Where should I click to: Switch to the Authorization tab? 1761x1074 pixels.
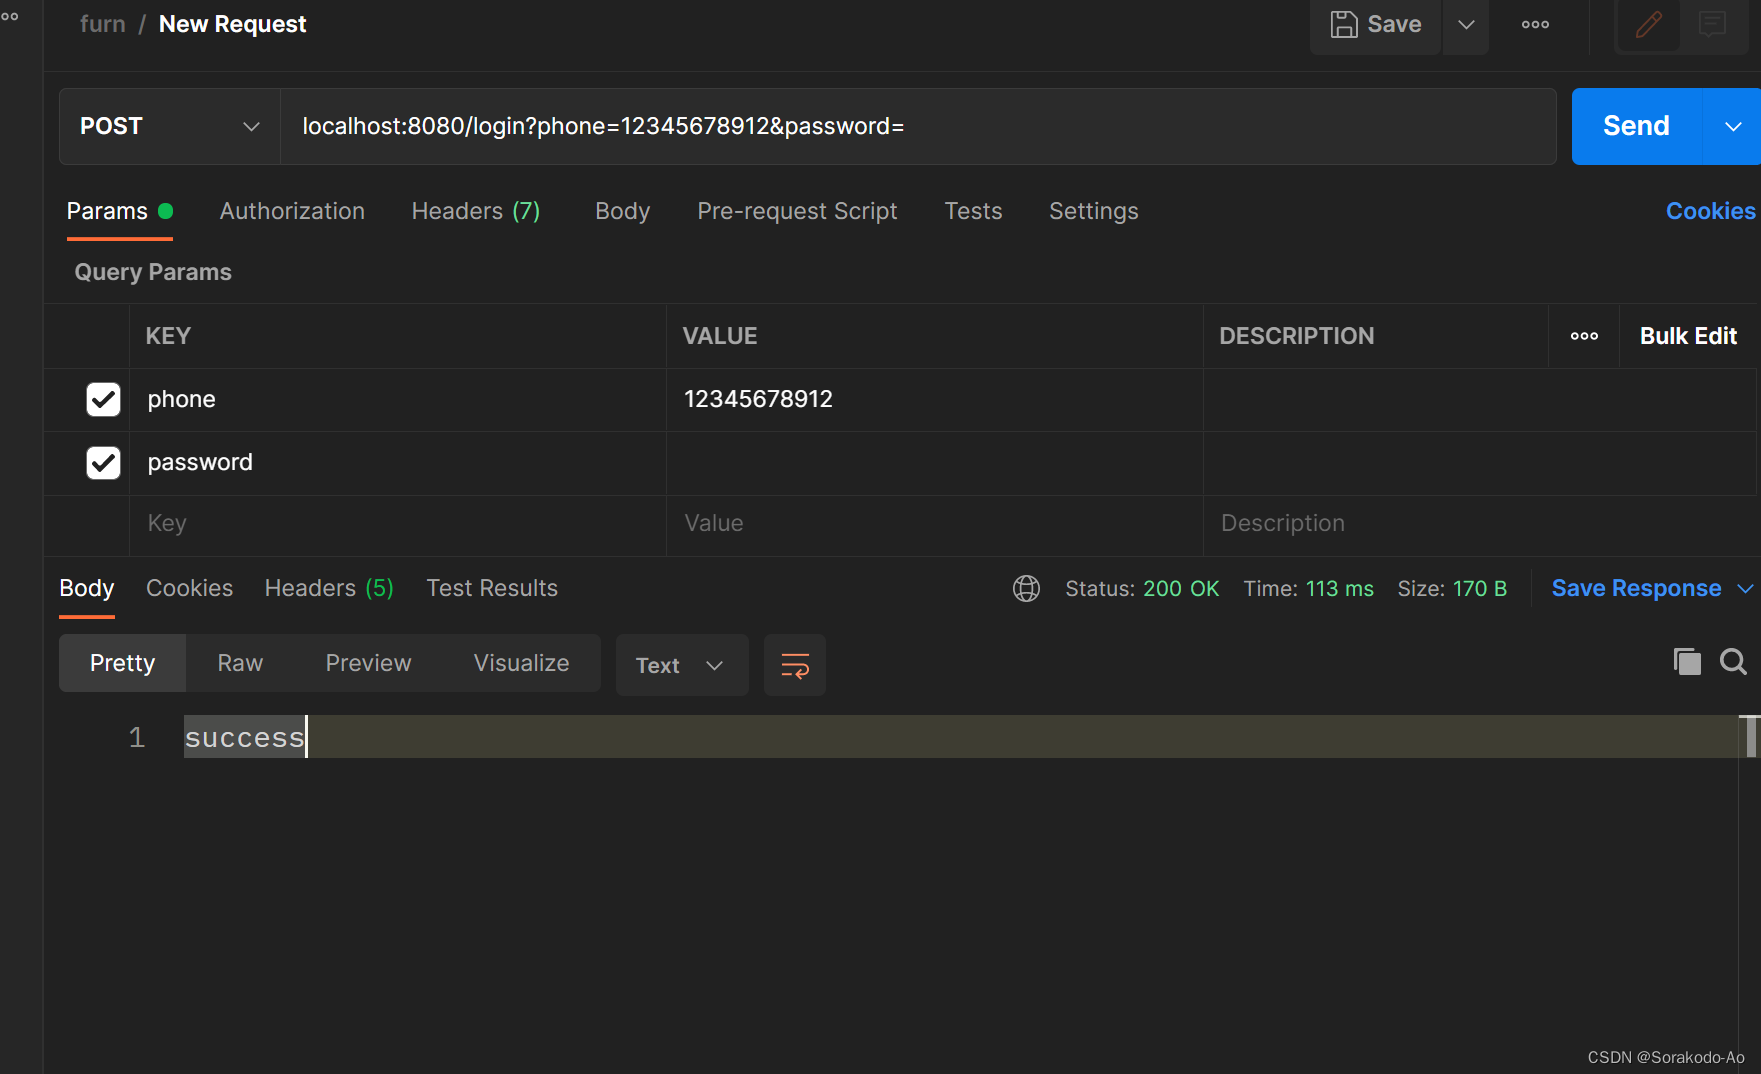pyautogui.click(x=292, y=211)
